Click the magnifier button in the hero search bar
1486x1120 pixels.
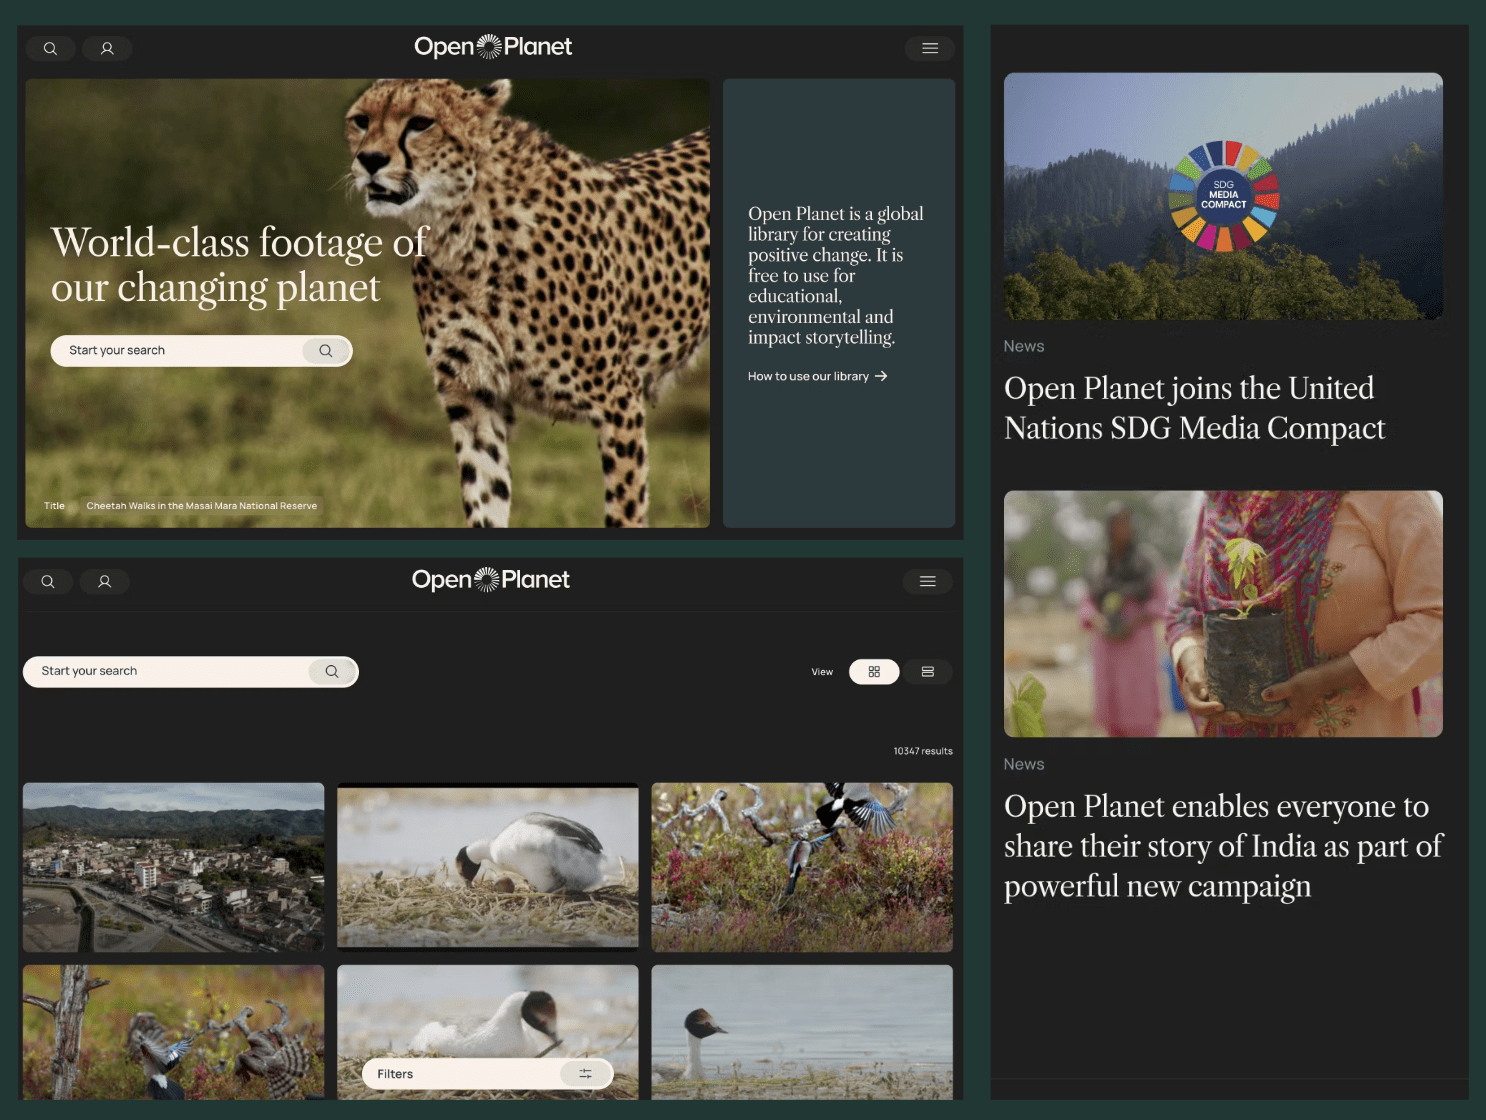[x=326, y=351]
